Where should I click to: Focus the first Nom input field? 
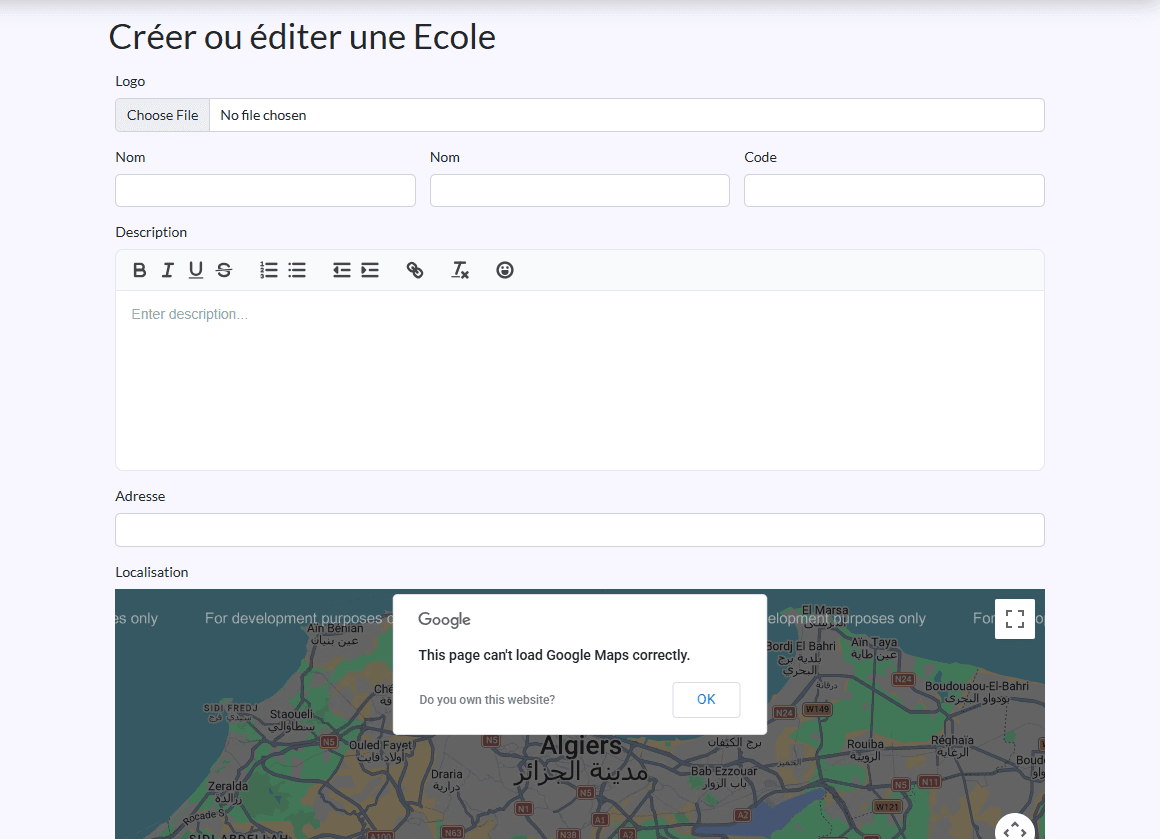[x=266, y=191]
